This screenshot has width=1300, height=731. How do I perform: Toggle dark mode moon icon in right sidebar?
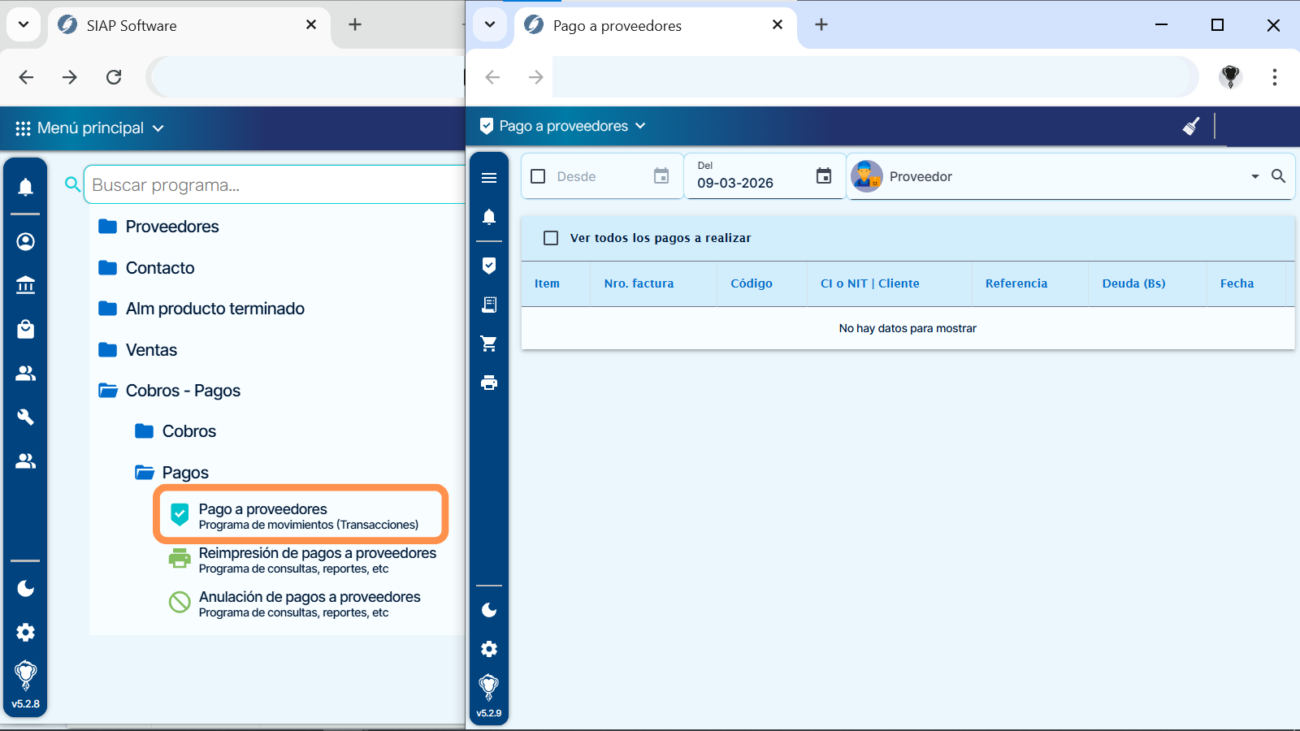(489, 610)
